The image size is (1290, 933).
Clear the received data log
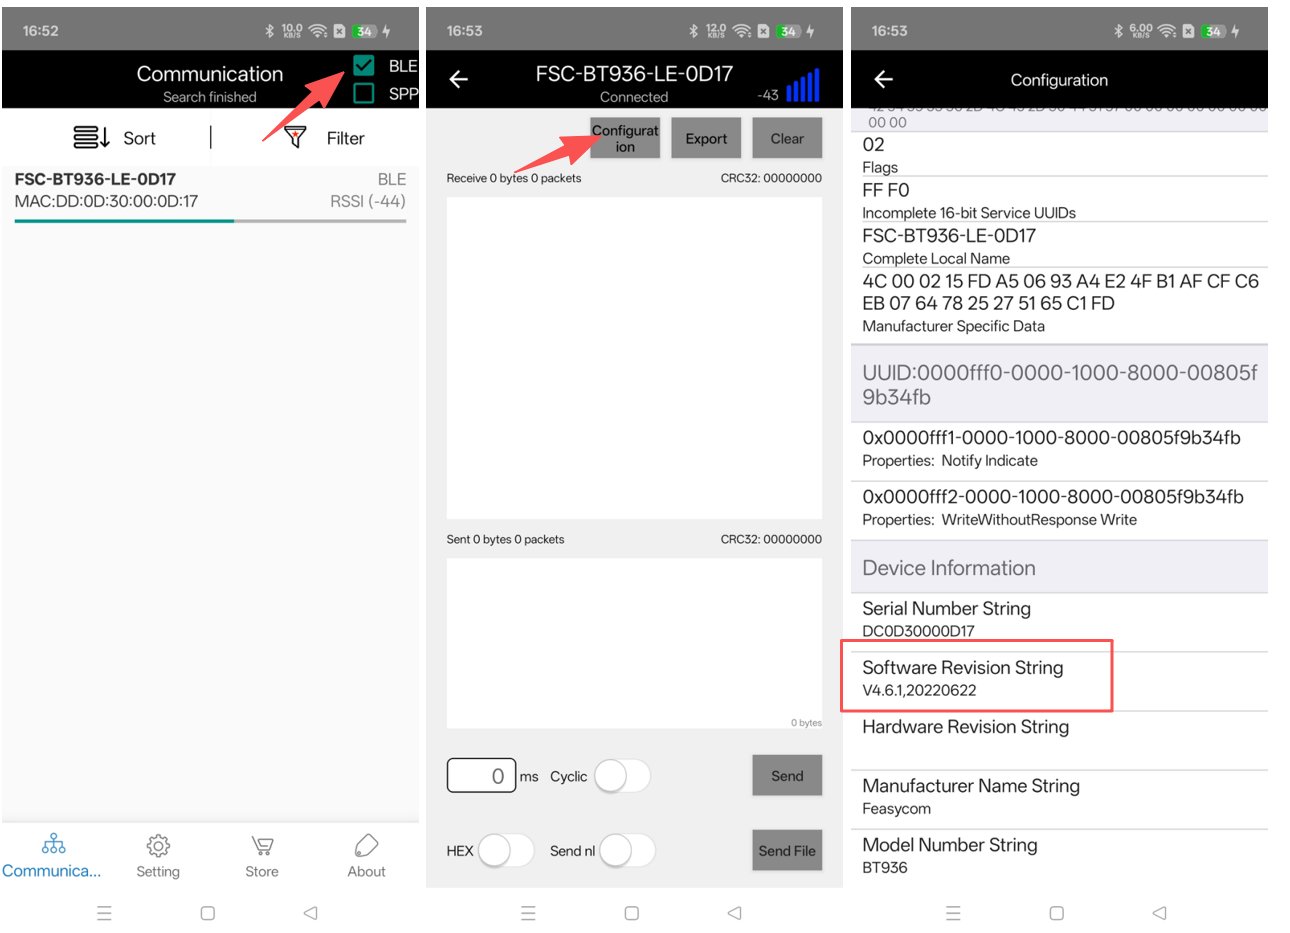tap(786, 139)
